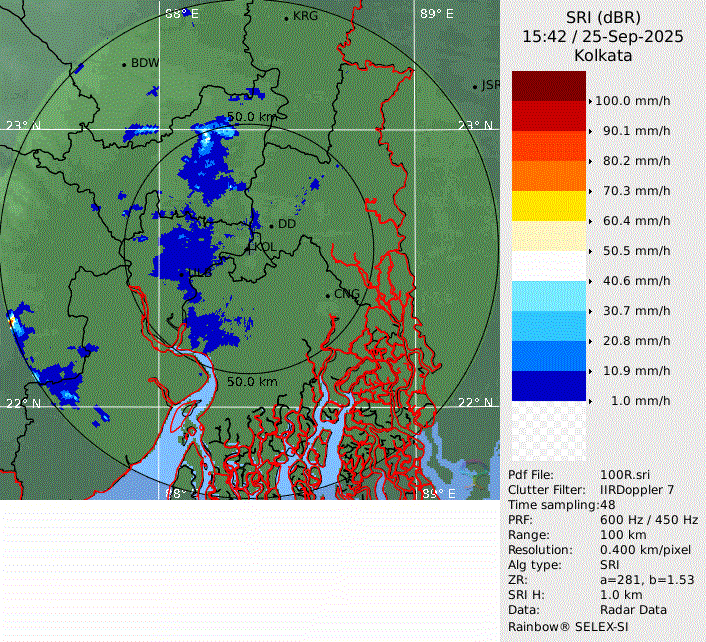Viewport: 706px width, 642px height.
Task: Click the 22° N latitude label at left
Action: point(23,403)
